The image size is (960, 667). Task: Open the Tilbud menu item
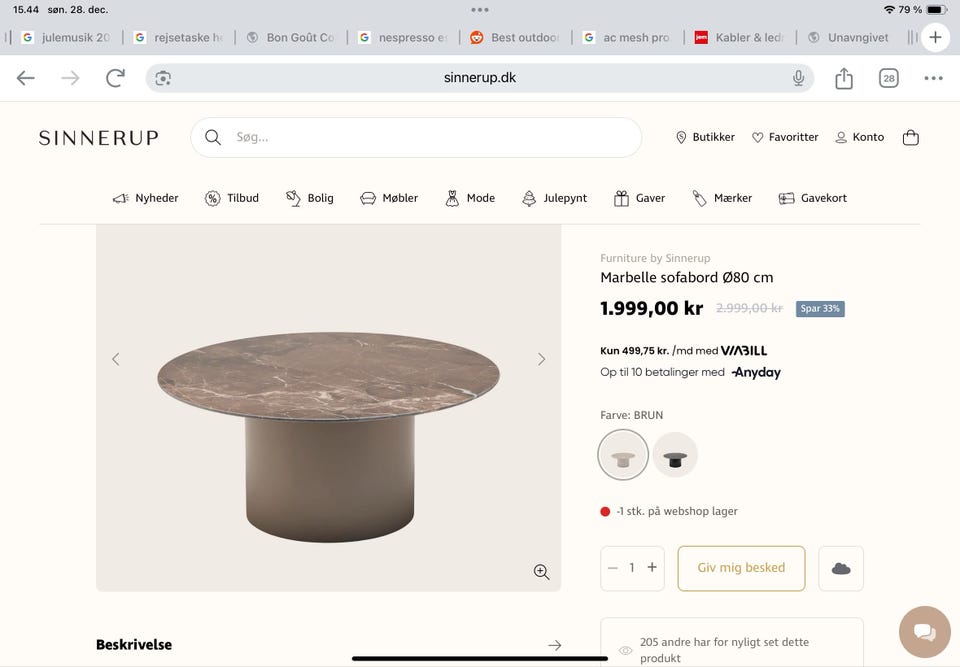pos(232,198)
